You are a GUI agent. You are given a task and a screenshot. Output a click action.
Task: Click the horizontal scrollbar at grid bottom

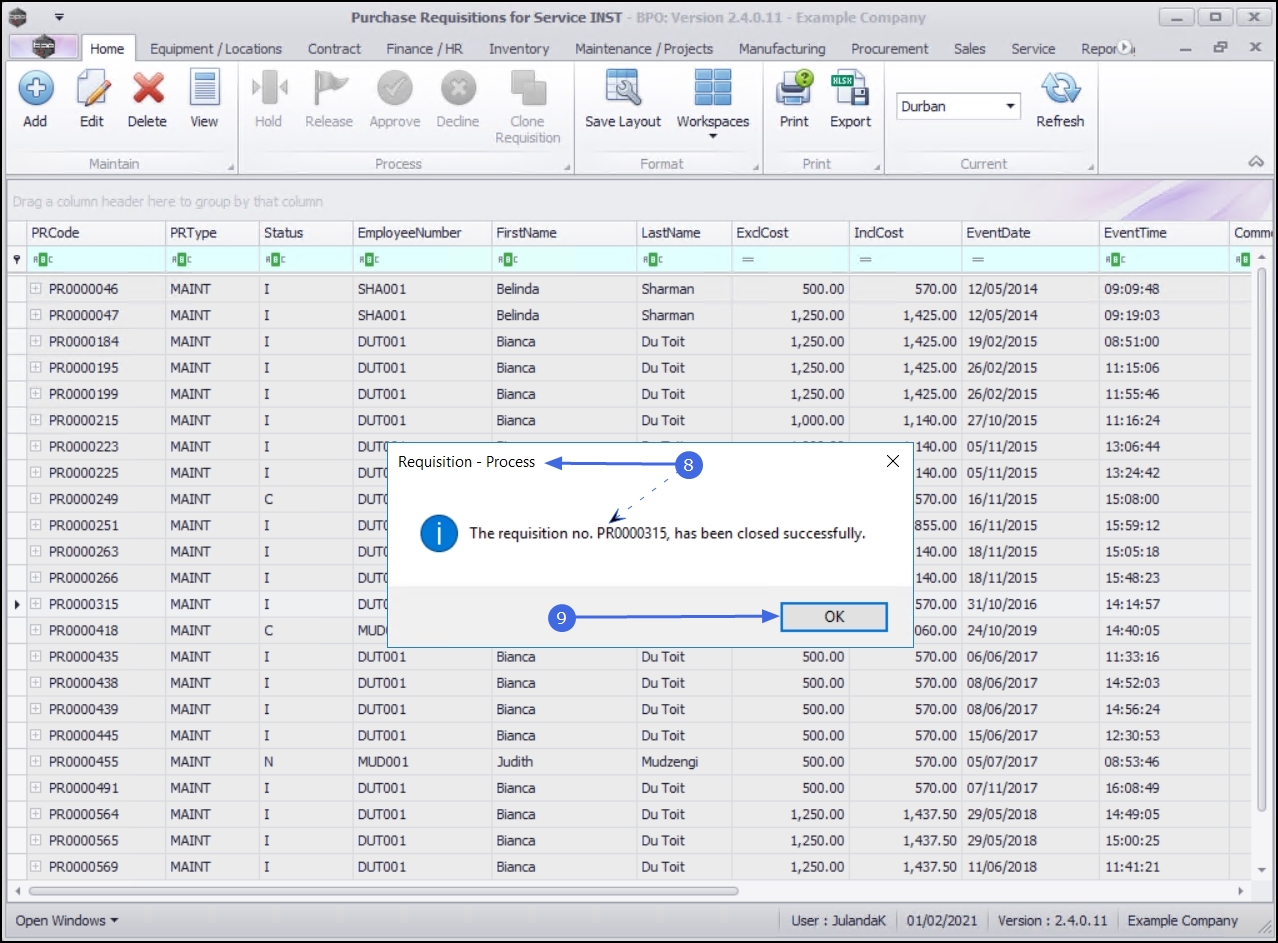[x=384, y=890]
